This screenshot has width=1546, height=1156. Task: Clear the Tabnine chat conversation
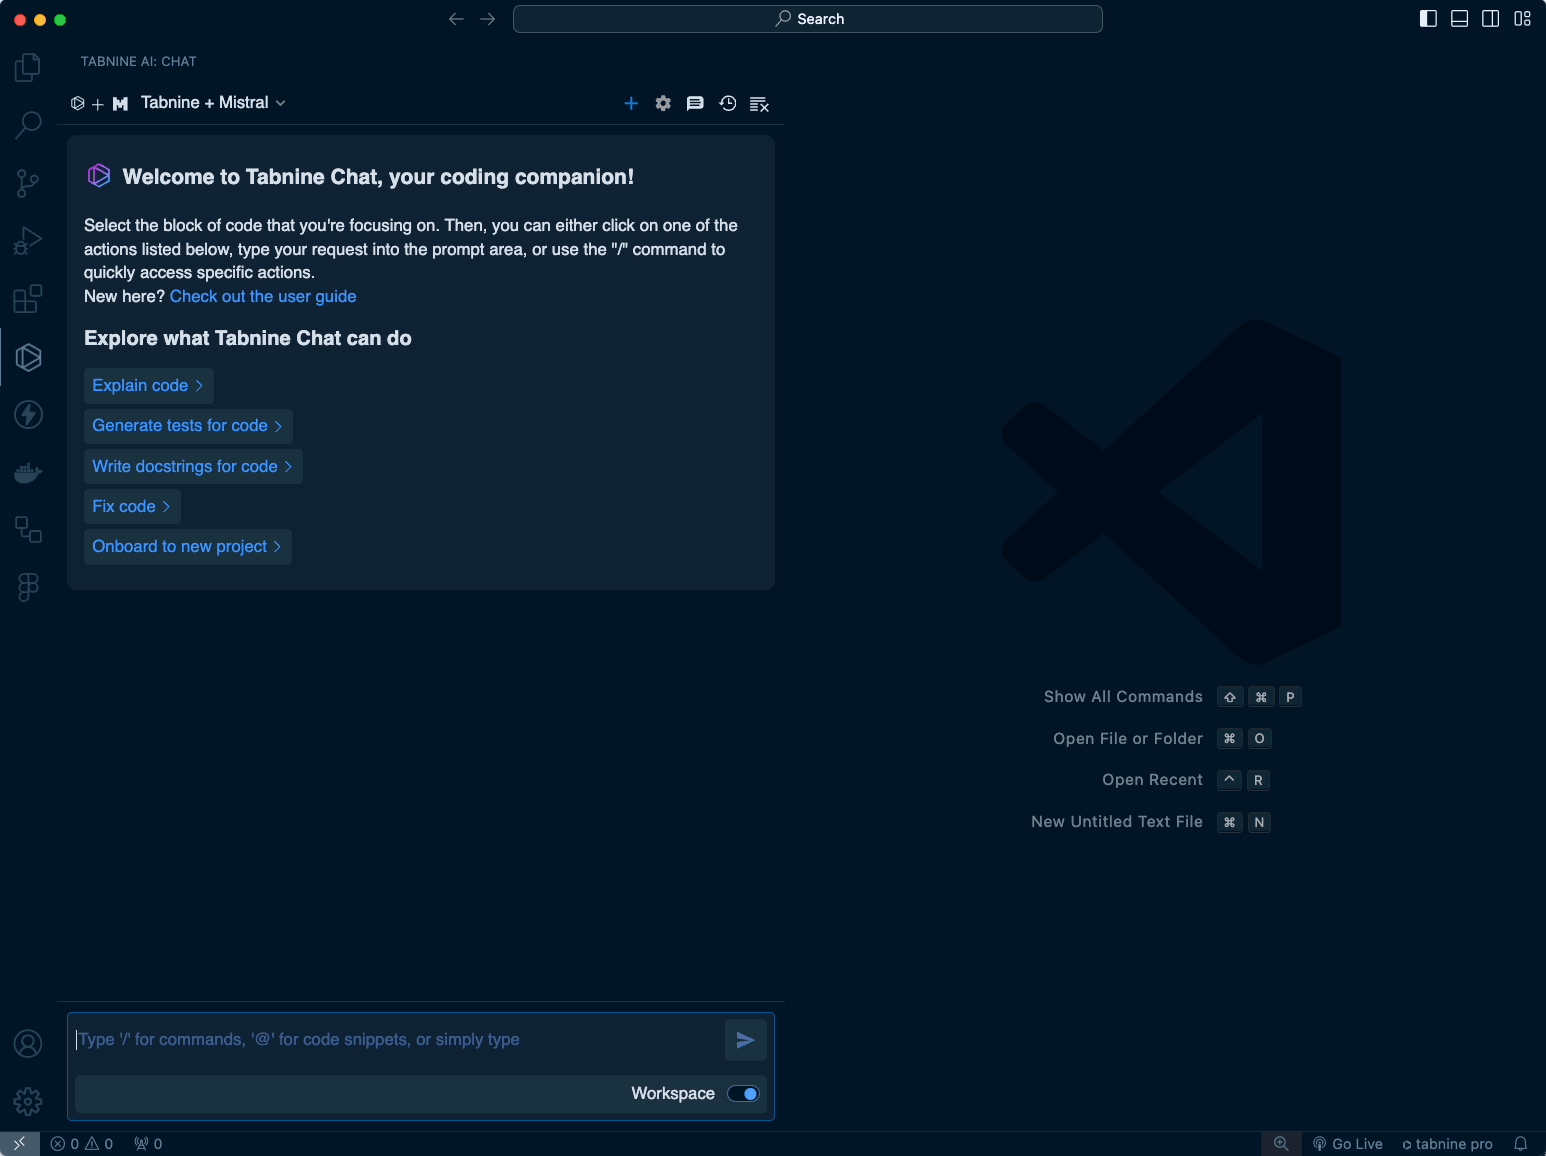759,103
